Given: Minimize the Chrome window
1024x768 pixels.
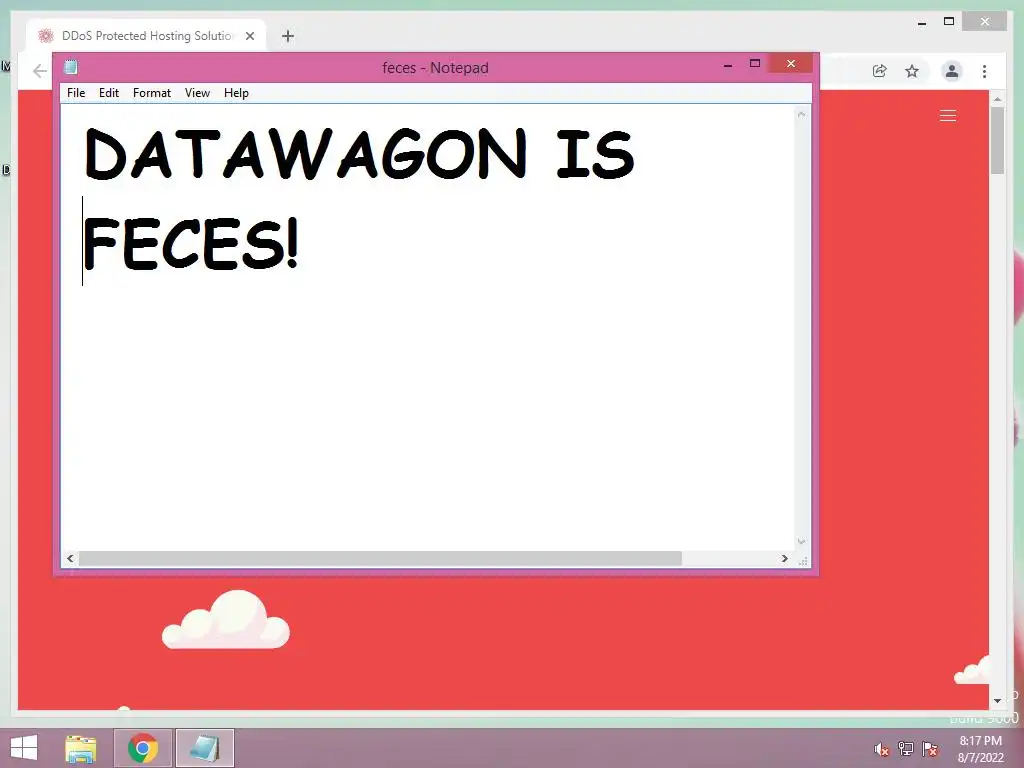Looking at the screenshot, I should coord(922,23).
